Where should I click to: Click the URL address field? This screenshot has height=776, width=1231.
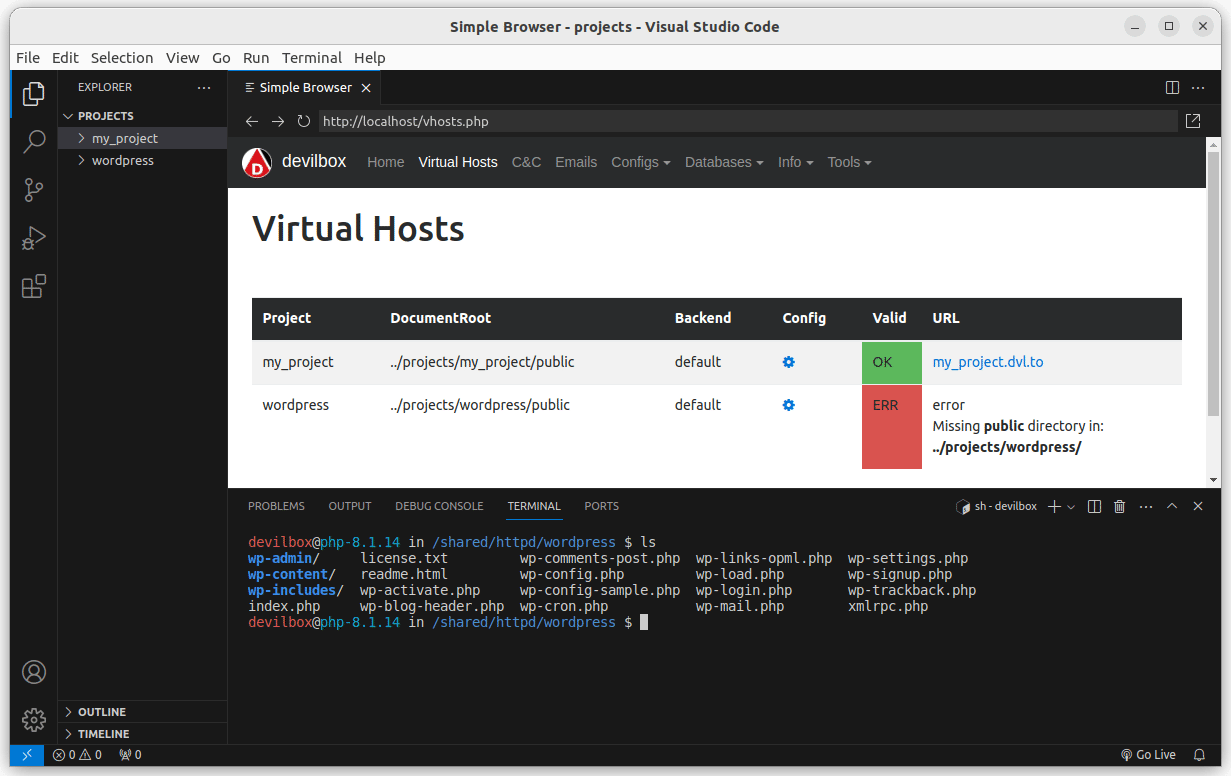pos(746,121)
